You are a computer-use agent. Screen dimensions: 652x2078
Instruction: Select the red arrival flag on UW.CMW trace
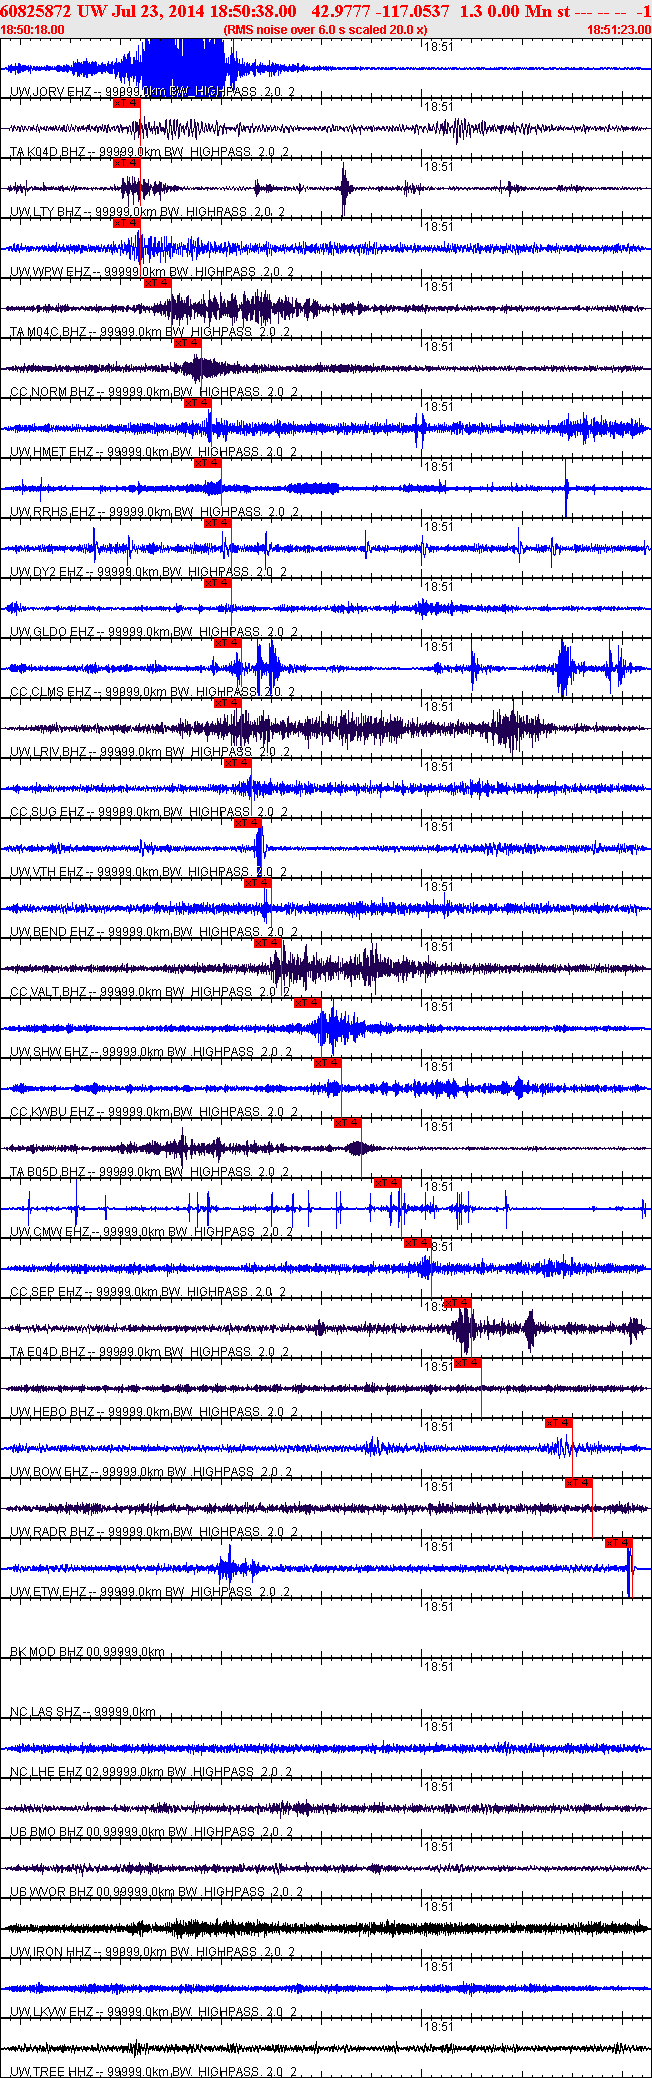point(388,1182)
